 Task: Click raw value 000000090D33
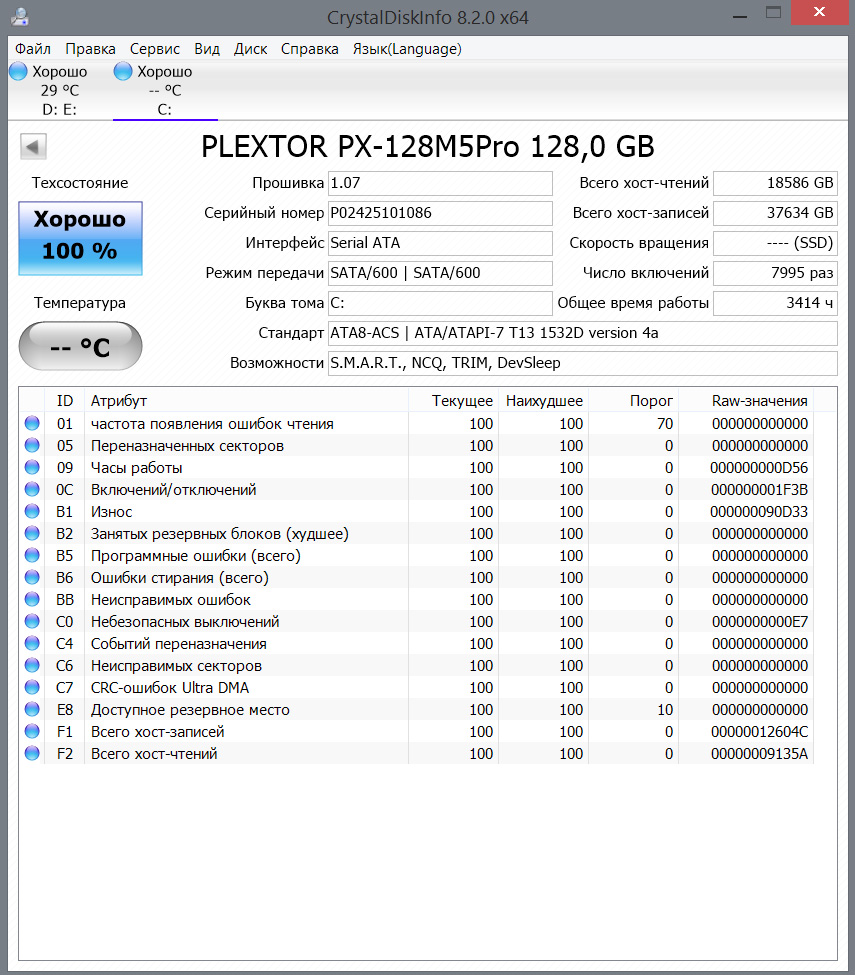point(759,512)
